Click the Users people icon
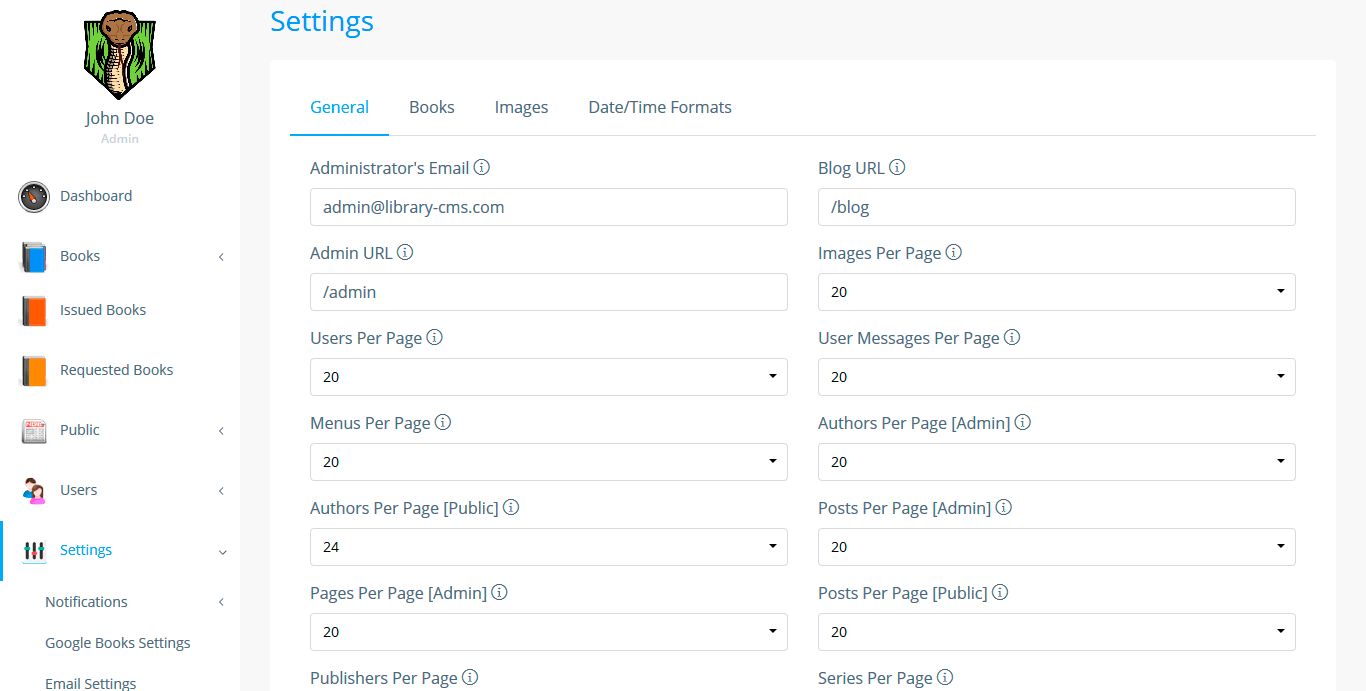1366x691 pixels. click(34, 491)
